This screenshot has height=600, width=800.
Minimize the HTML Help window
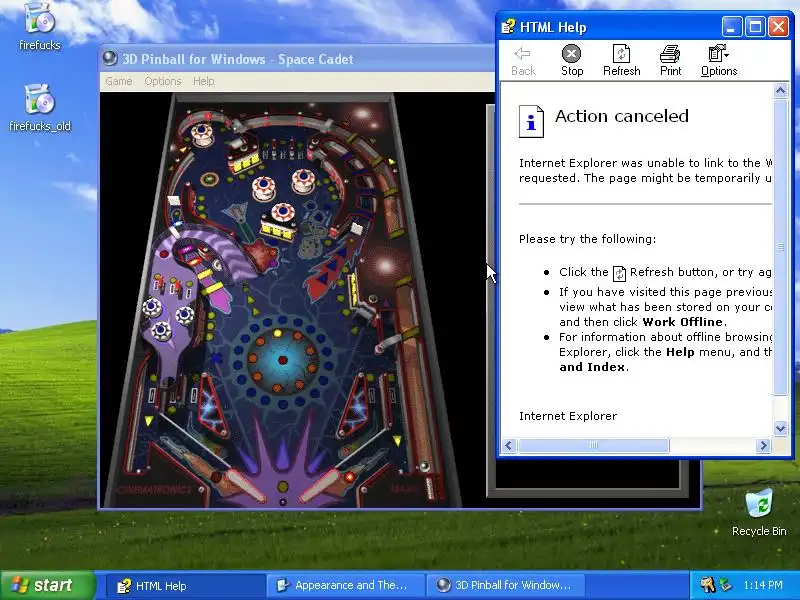click(732, 27)
